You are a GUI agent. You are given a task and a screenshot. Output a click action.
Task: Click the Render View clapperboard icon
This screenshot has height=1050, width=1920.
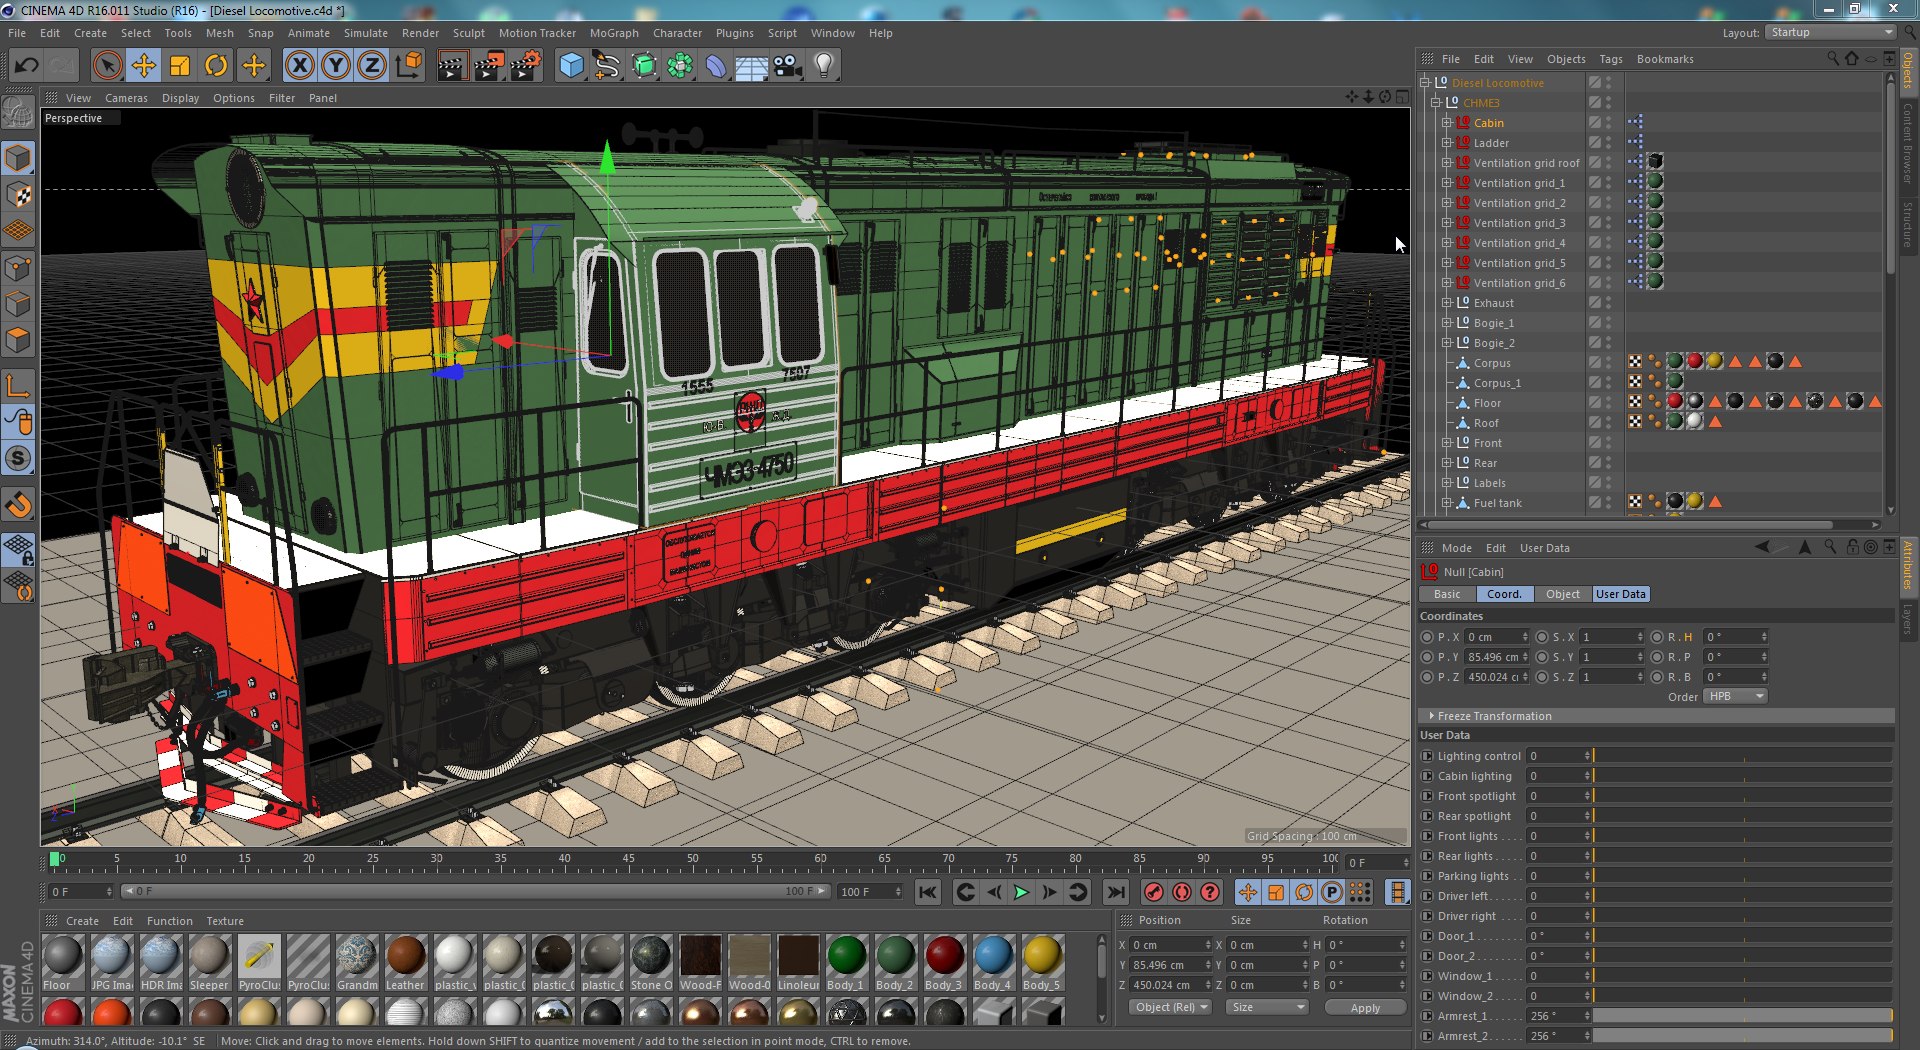[x=452, y=66]
